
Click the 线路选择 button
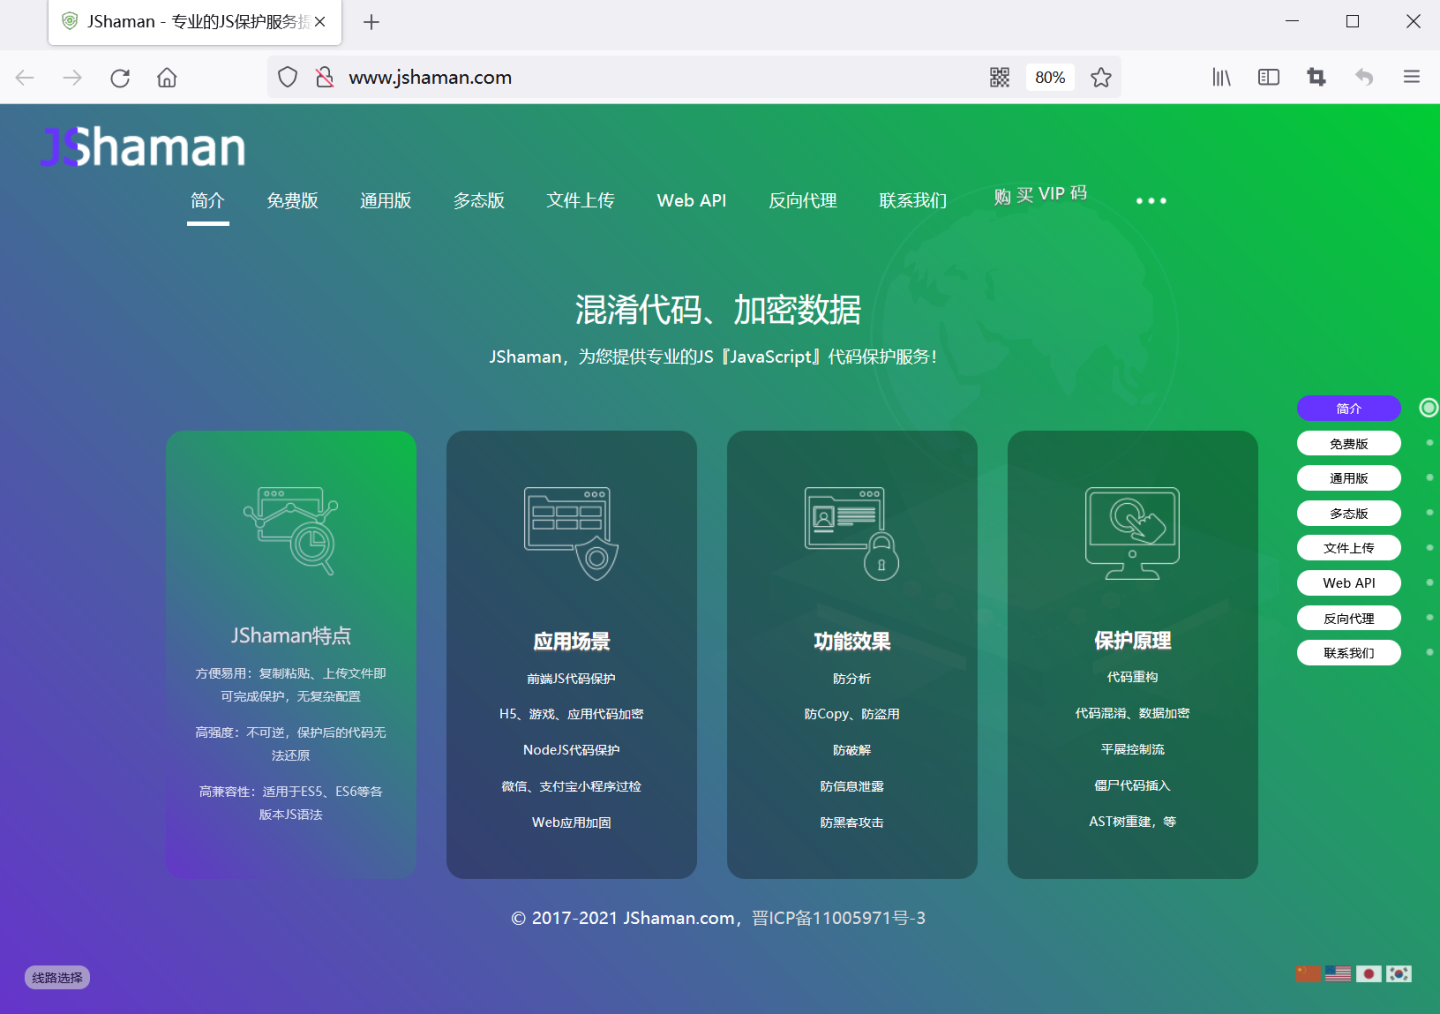(x=57, y=978)
